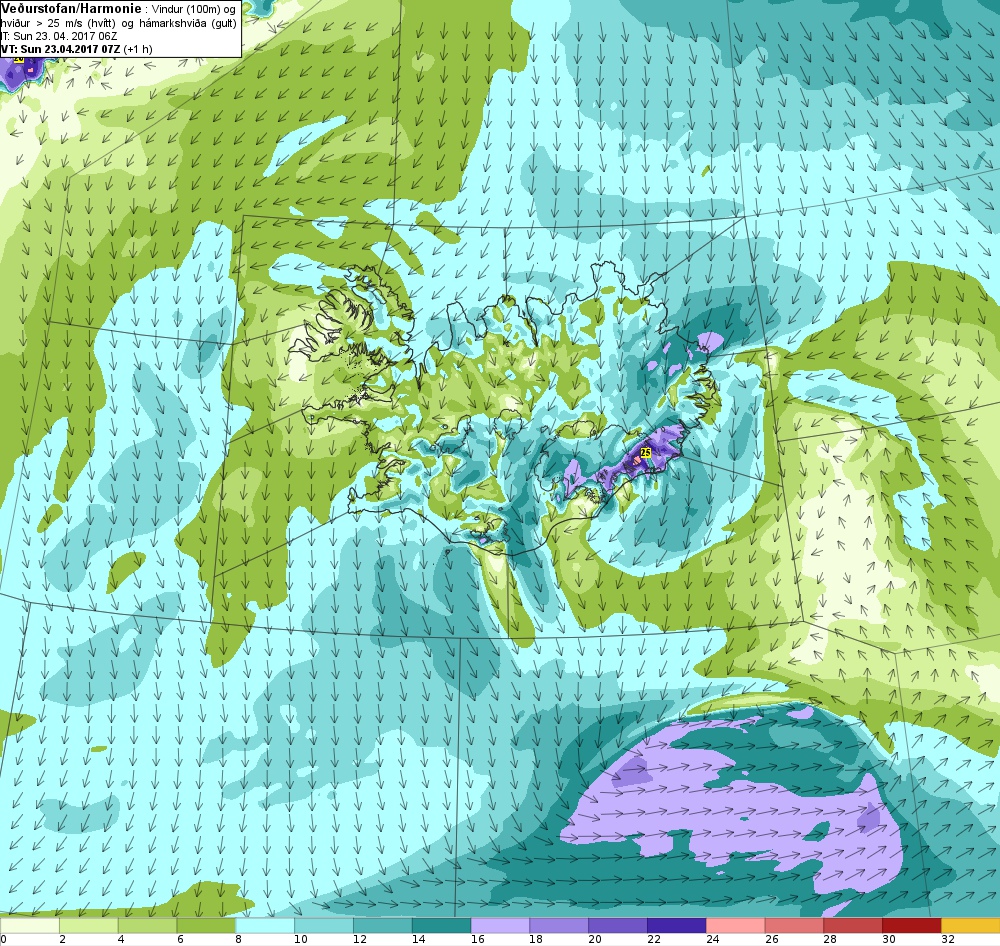
Task: Click the '32' label under the color scale
Action: click(x=948, y=939)
